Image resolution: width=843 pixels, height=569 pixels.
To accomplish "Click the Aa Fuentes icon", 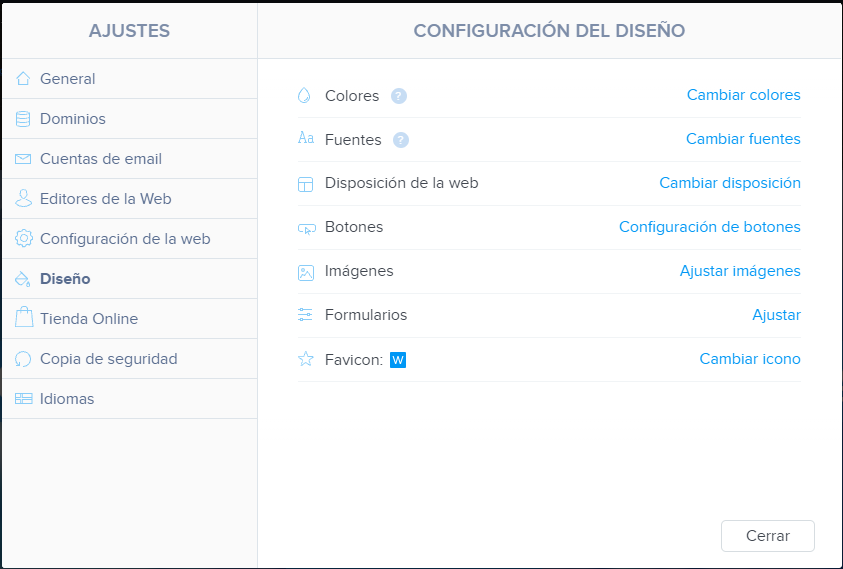I will click(306, 138).
